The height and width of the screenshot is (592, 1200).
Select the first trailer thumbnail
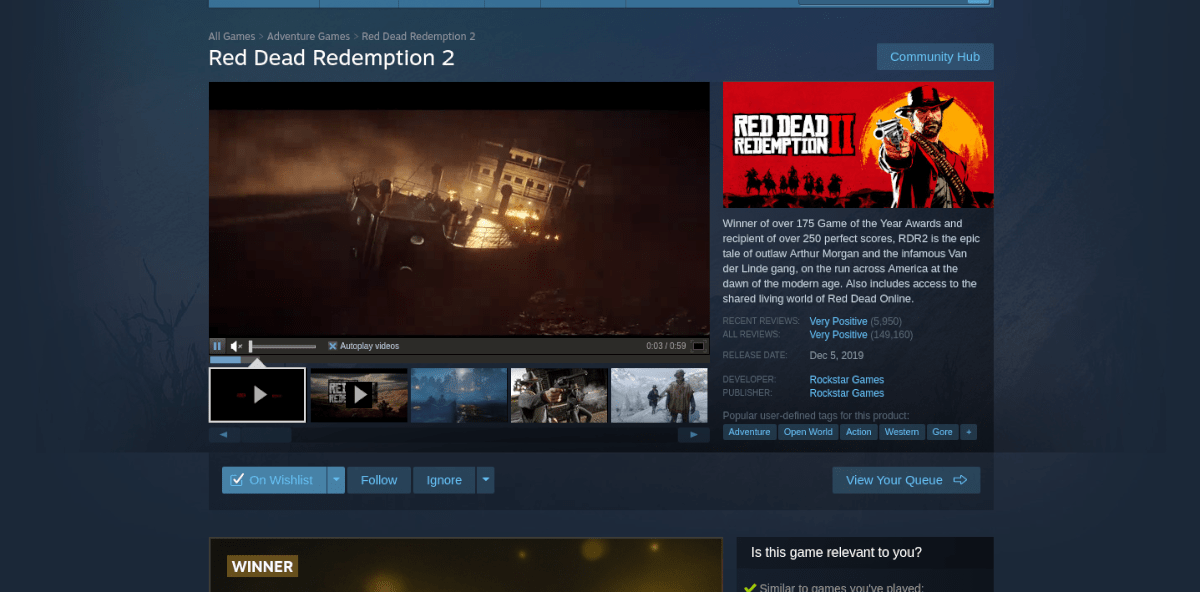click(x=257, y=395)
